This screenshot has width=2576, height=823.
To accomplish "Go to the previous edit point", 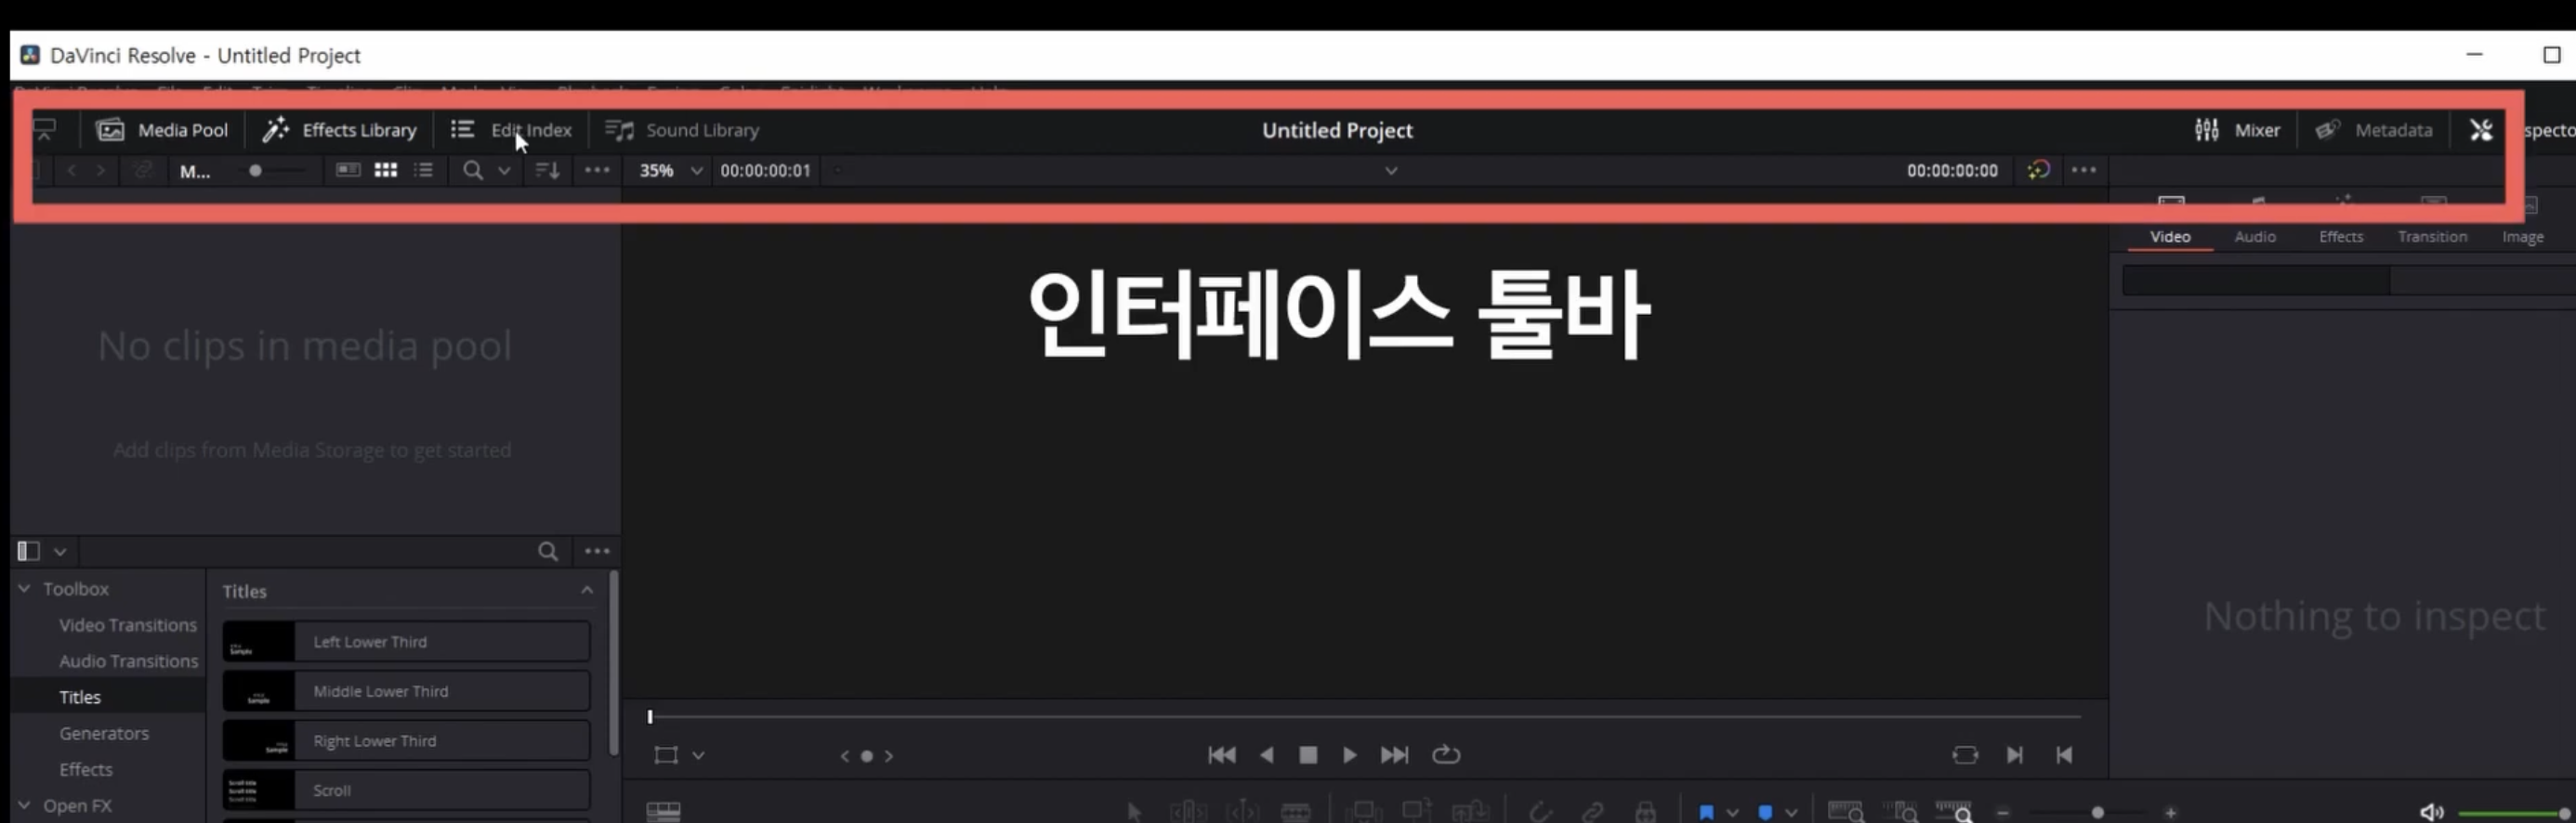I will (x=2064, y=755).
